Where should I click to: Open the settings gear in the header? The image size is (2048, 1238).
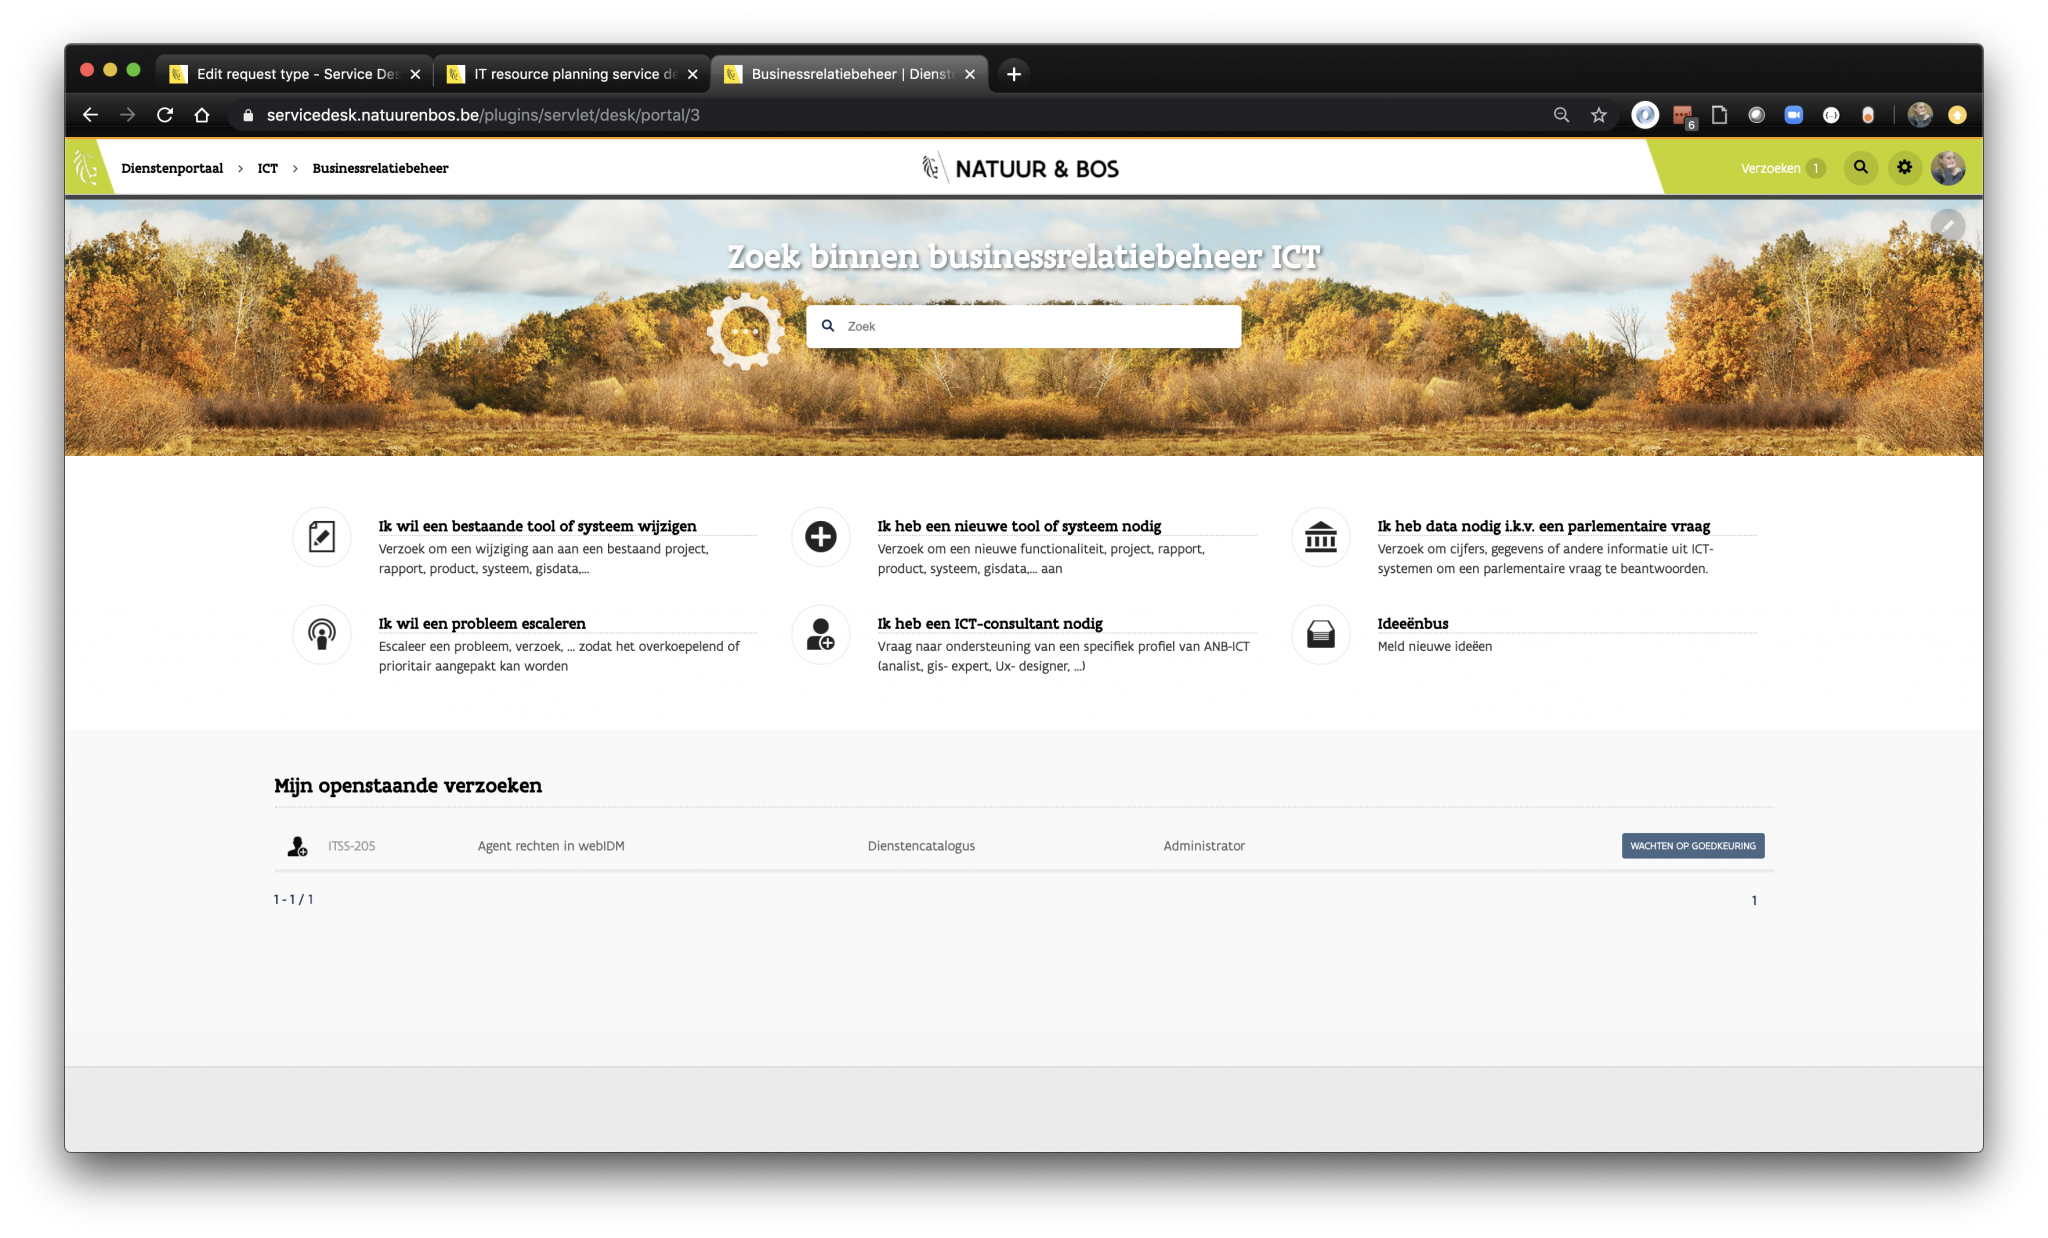pos(1904,167)
